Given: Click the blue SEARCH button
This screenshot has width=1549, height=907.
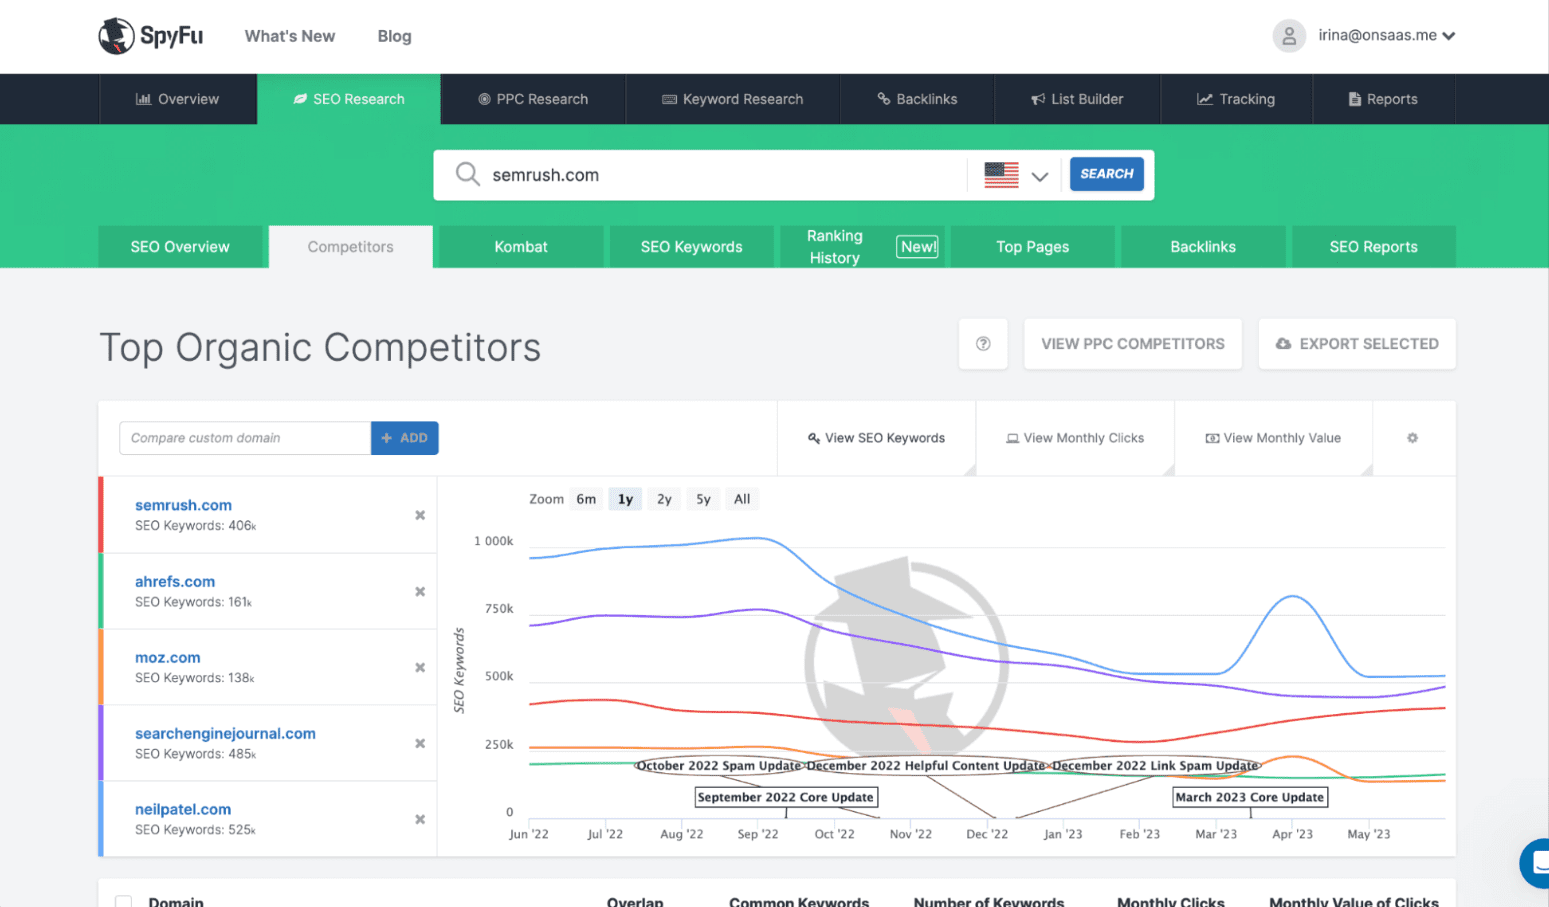Looking at the screenshot, I should point(1106,174).
